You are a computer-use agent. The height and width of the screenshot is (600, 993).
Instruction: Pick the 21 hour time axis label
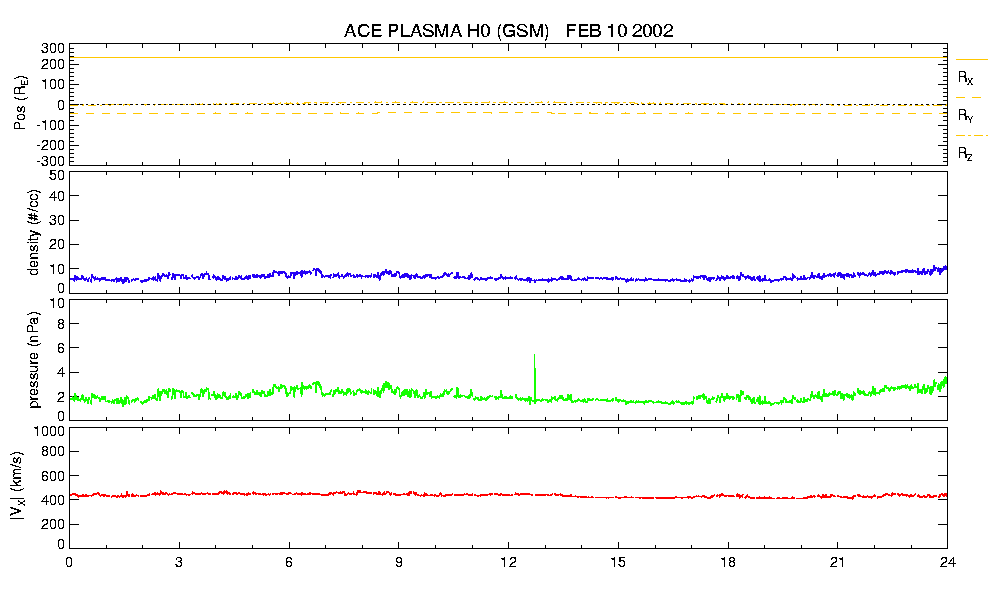tap(837, 562)
